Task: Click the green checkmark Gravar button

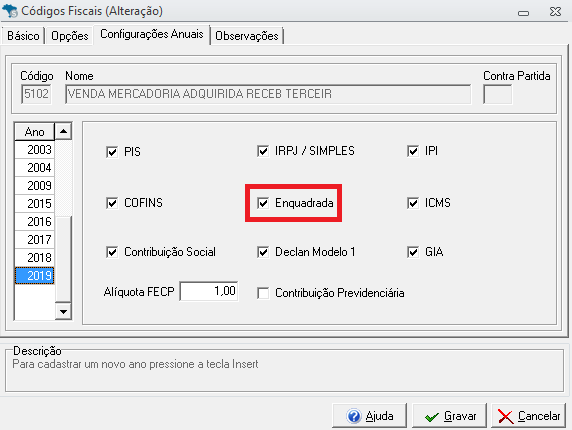Action: click(449, 415)
